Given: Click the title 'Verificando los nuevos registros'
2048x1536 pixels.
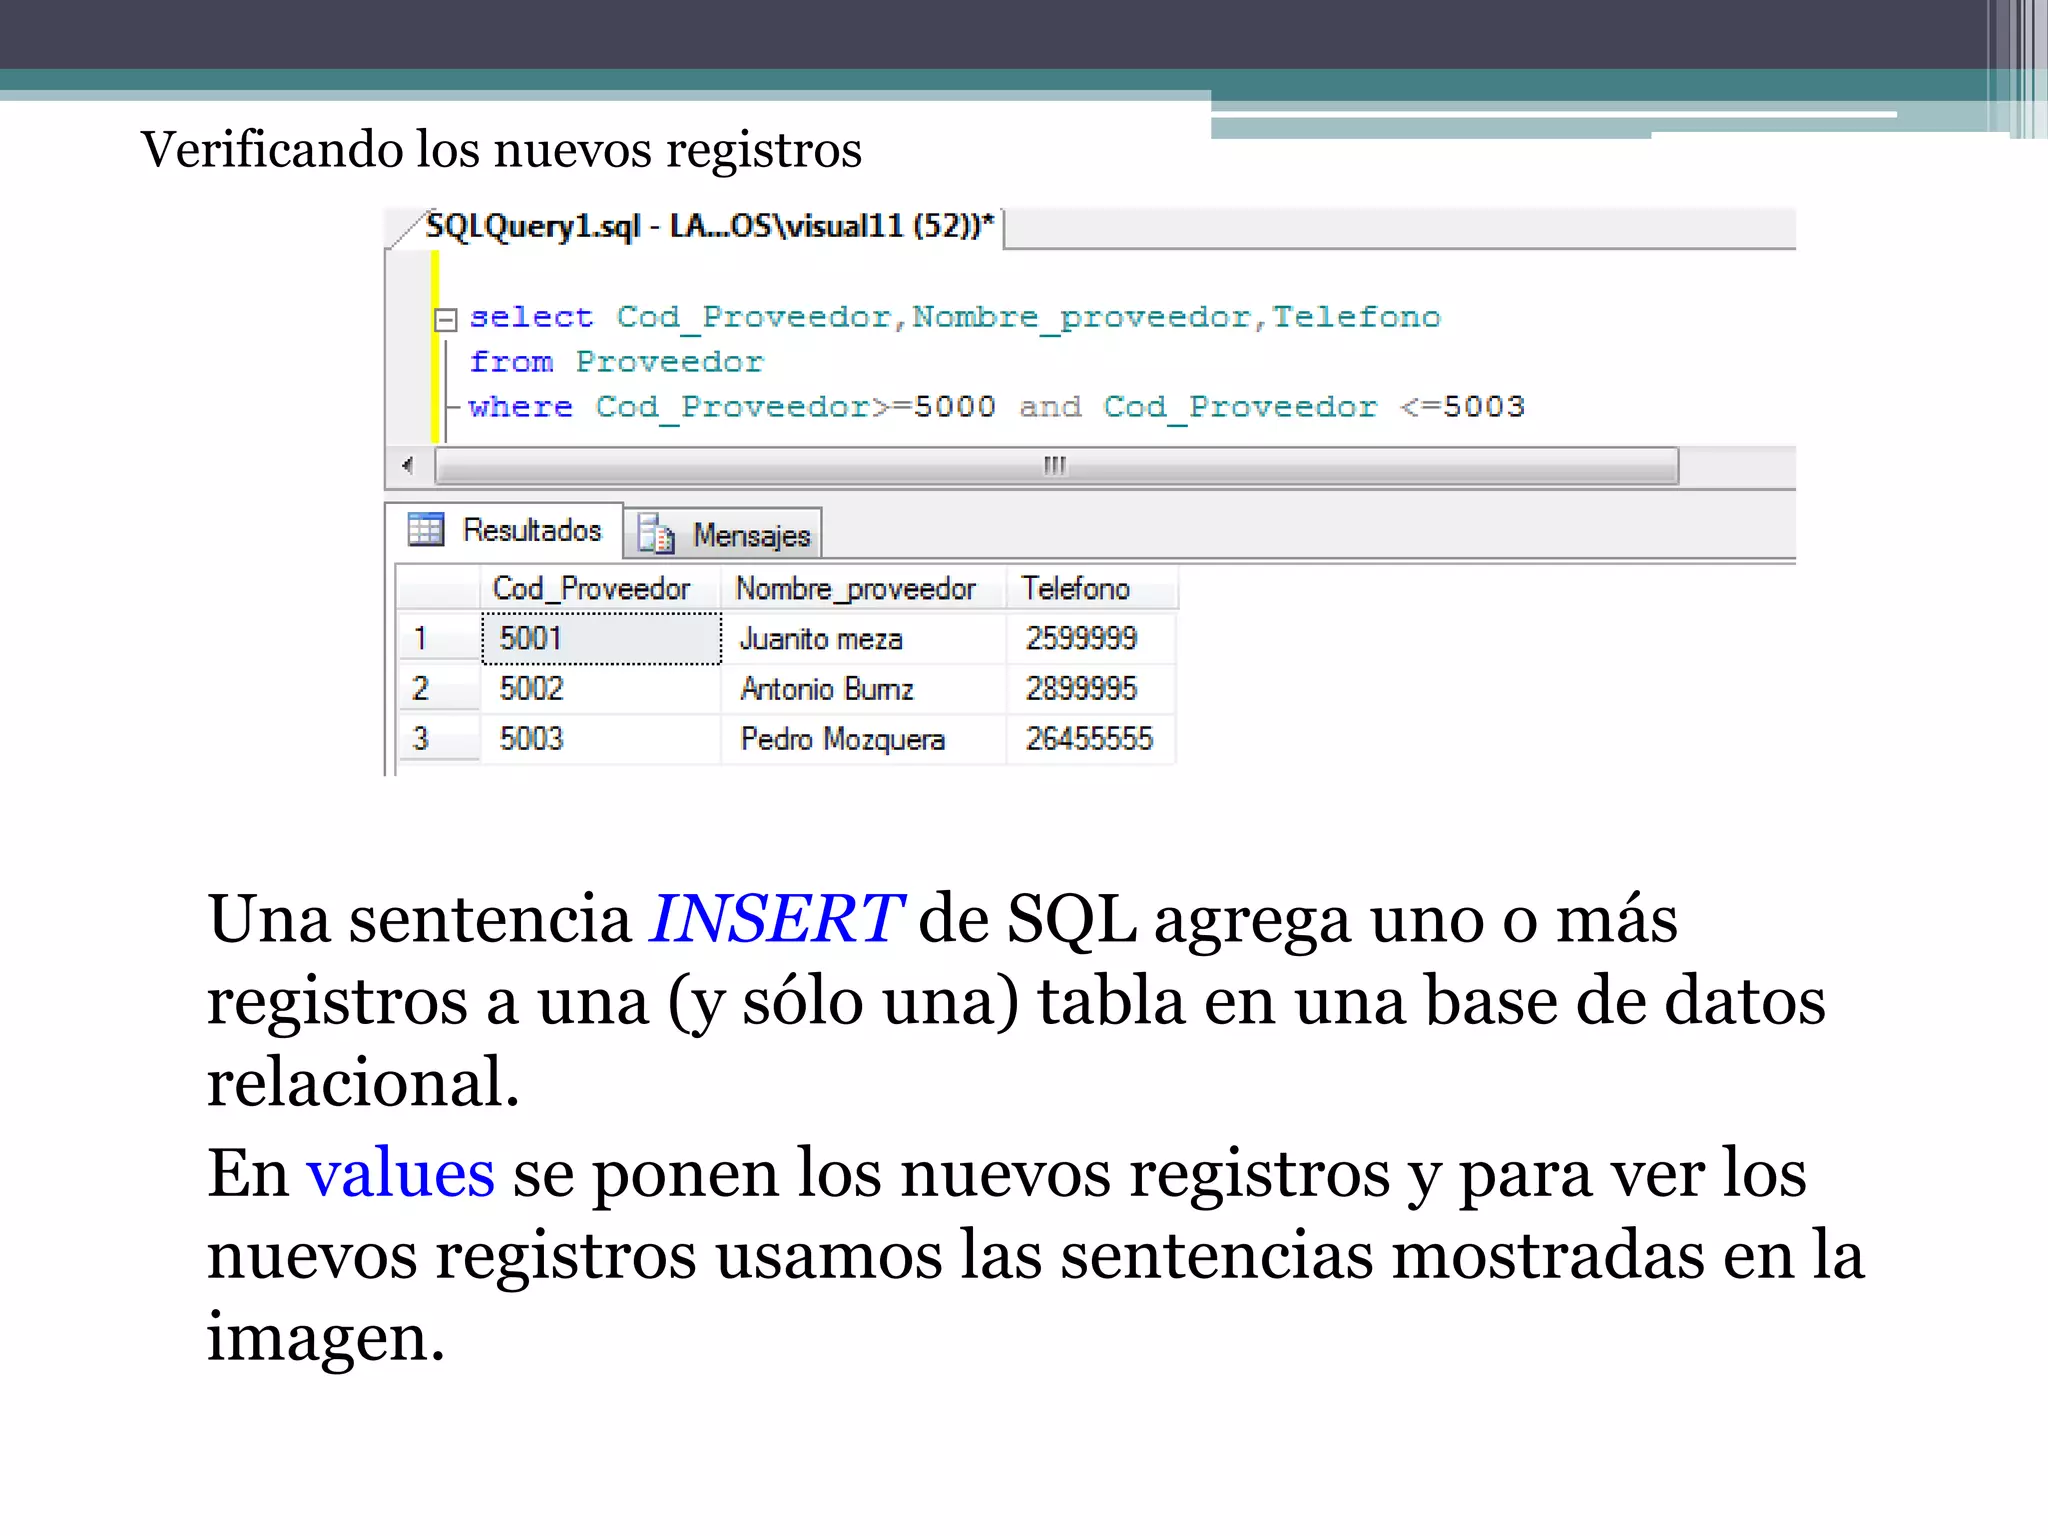Looking at the screenshot, I should pyautogui.click(x=501, y=150).
